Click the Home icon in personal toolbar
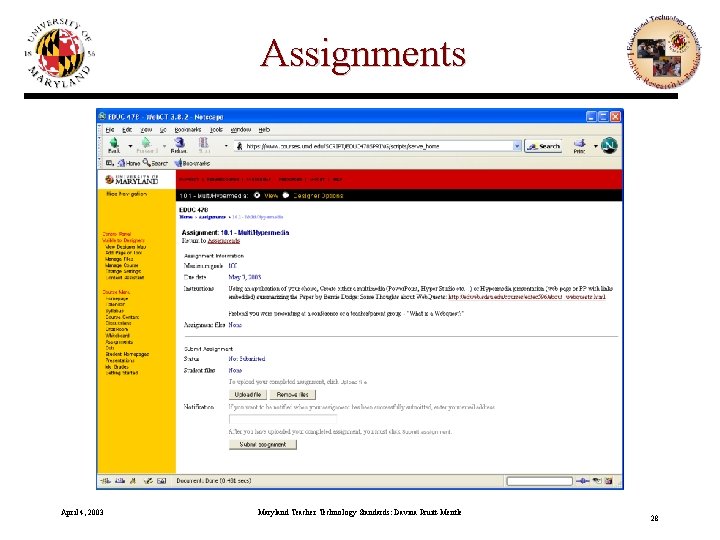 point(121,163)
